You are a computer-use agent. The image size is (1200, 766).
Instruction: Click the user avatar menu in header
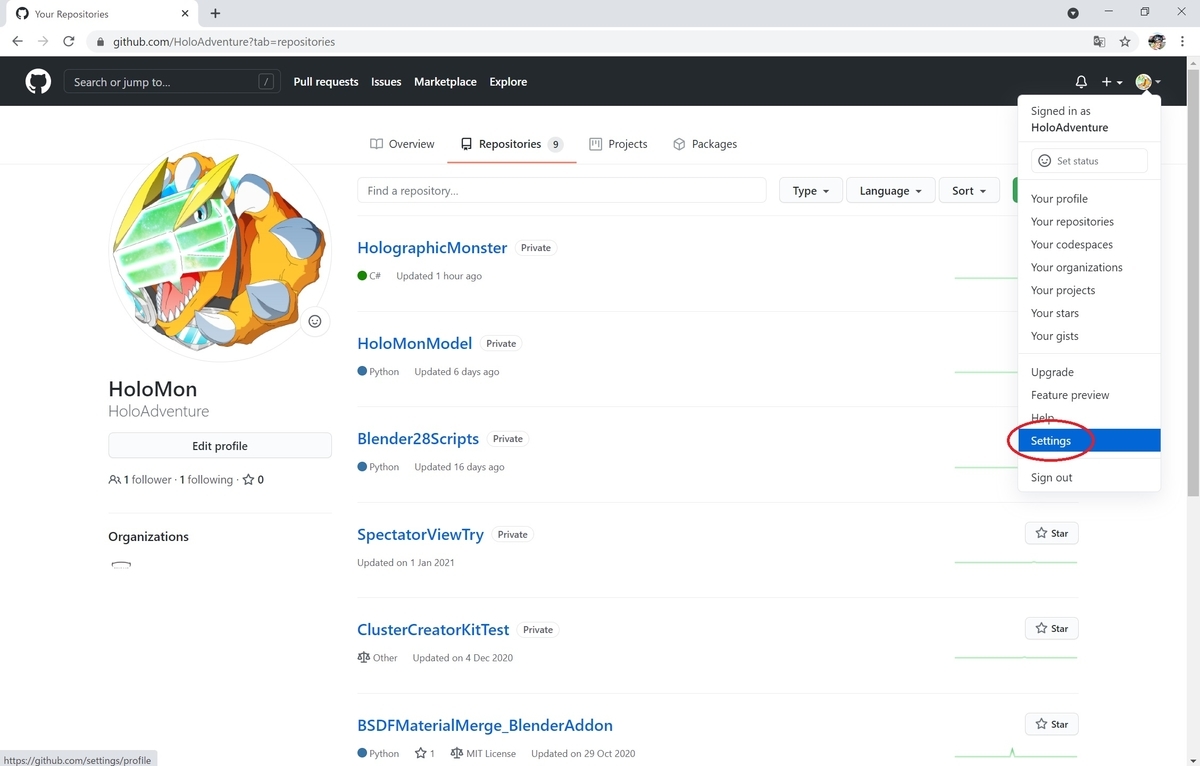[x=1148, y=82]
